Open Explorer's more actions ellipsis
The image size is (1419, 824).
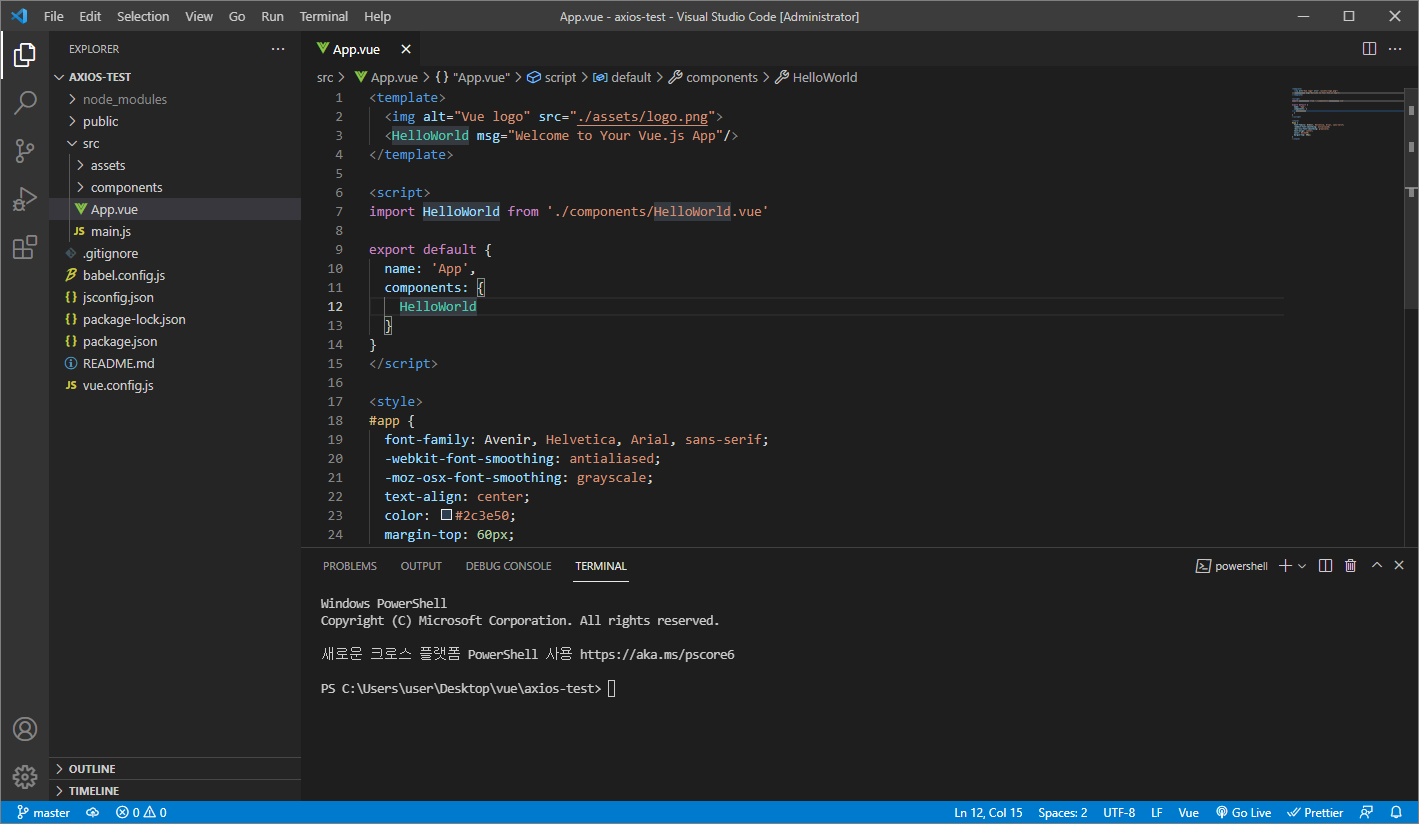pyautogui.click(x=278, y=49)
